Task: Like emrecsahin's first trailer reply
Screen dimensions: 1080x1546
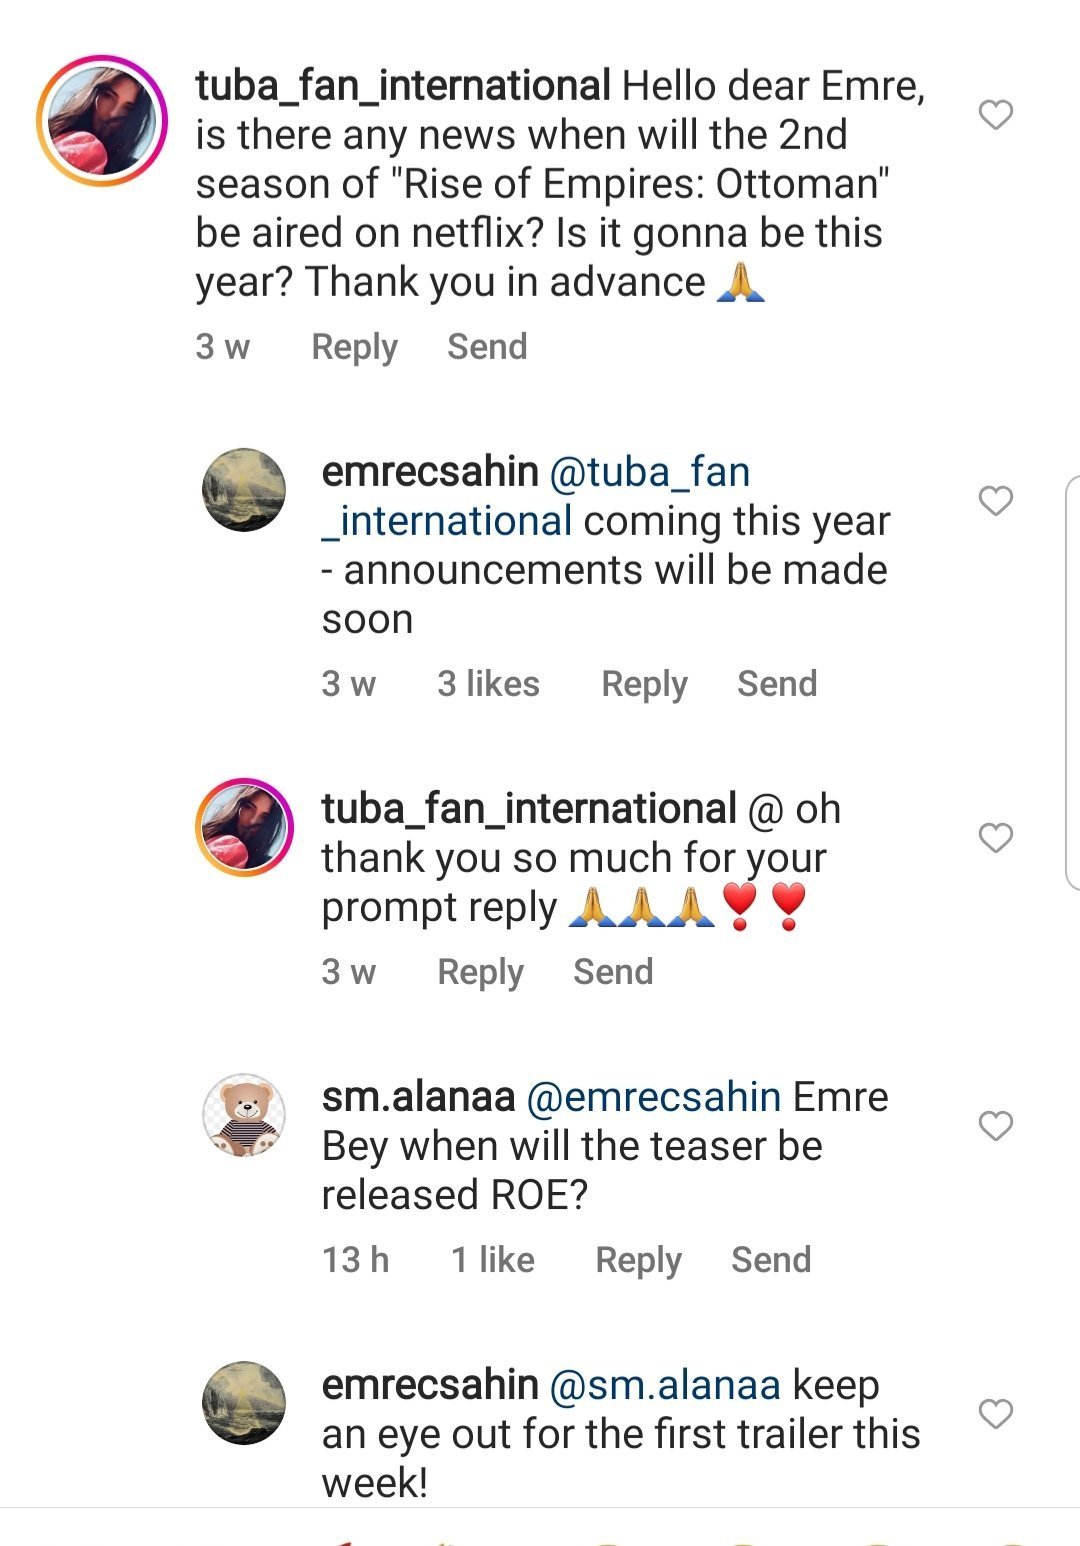Action: tap(996, 1413)
